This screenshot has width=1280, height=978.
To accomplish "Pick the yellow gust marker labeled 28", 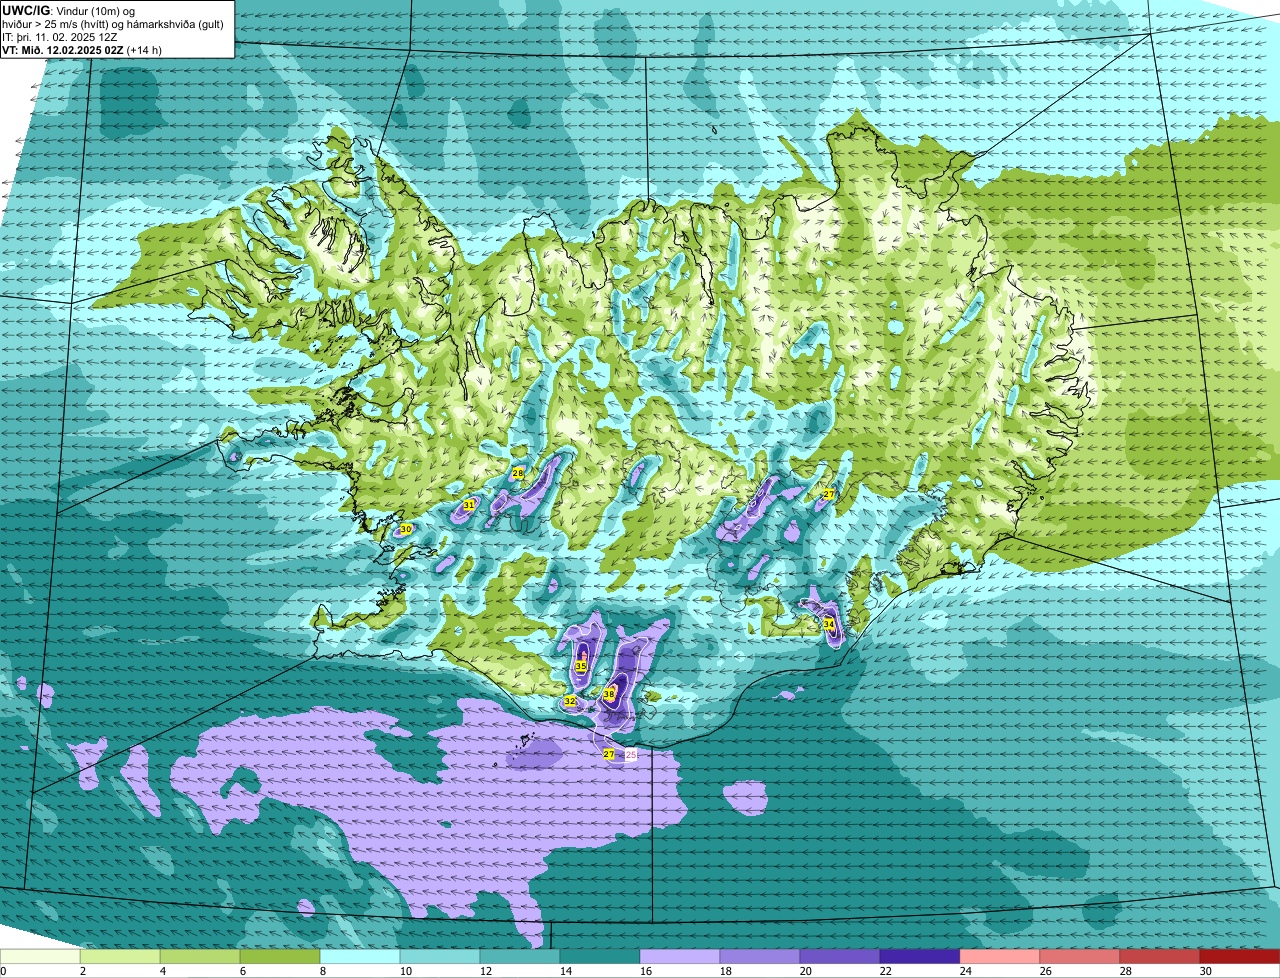I will tap(518, 473).
